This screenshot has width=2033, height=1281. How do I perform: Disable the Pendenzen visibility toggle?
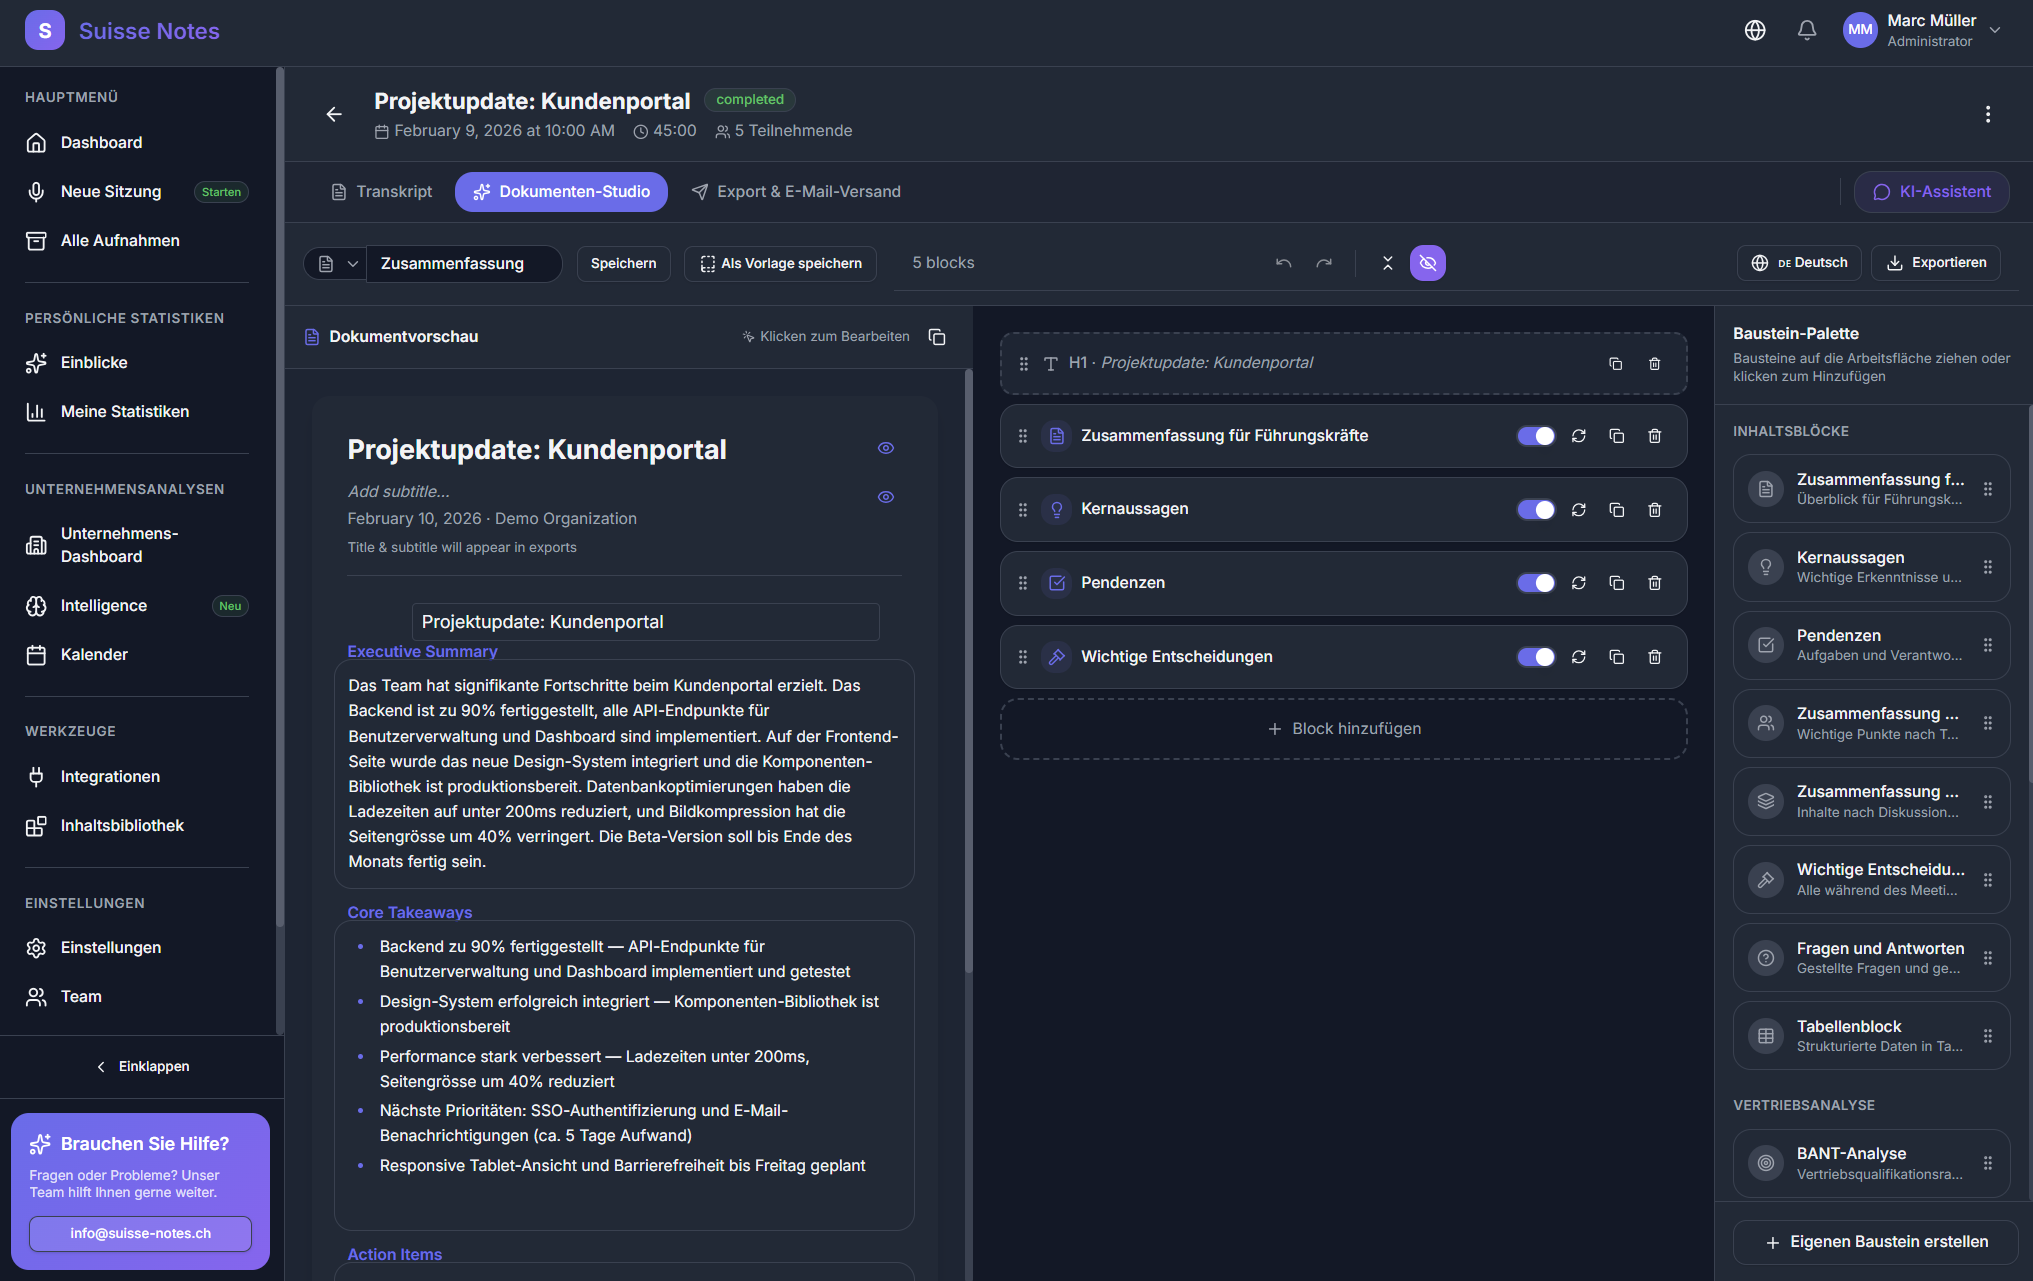pos(1535,583)
